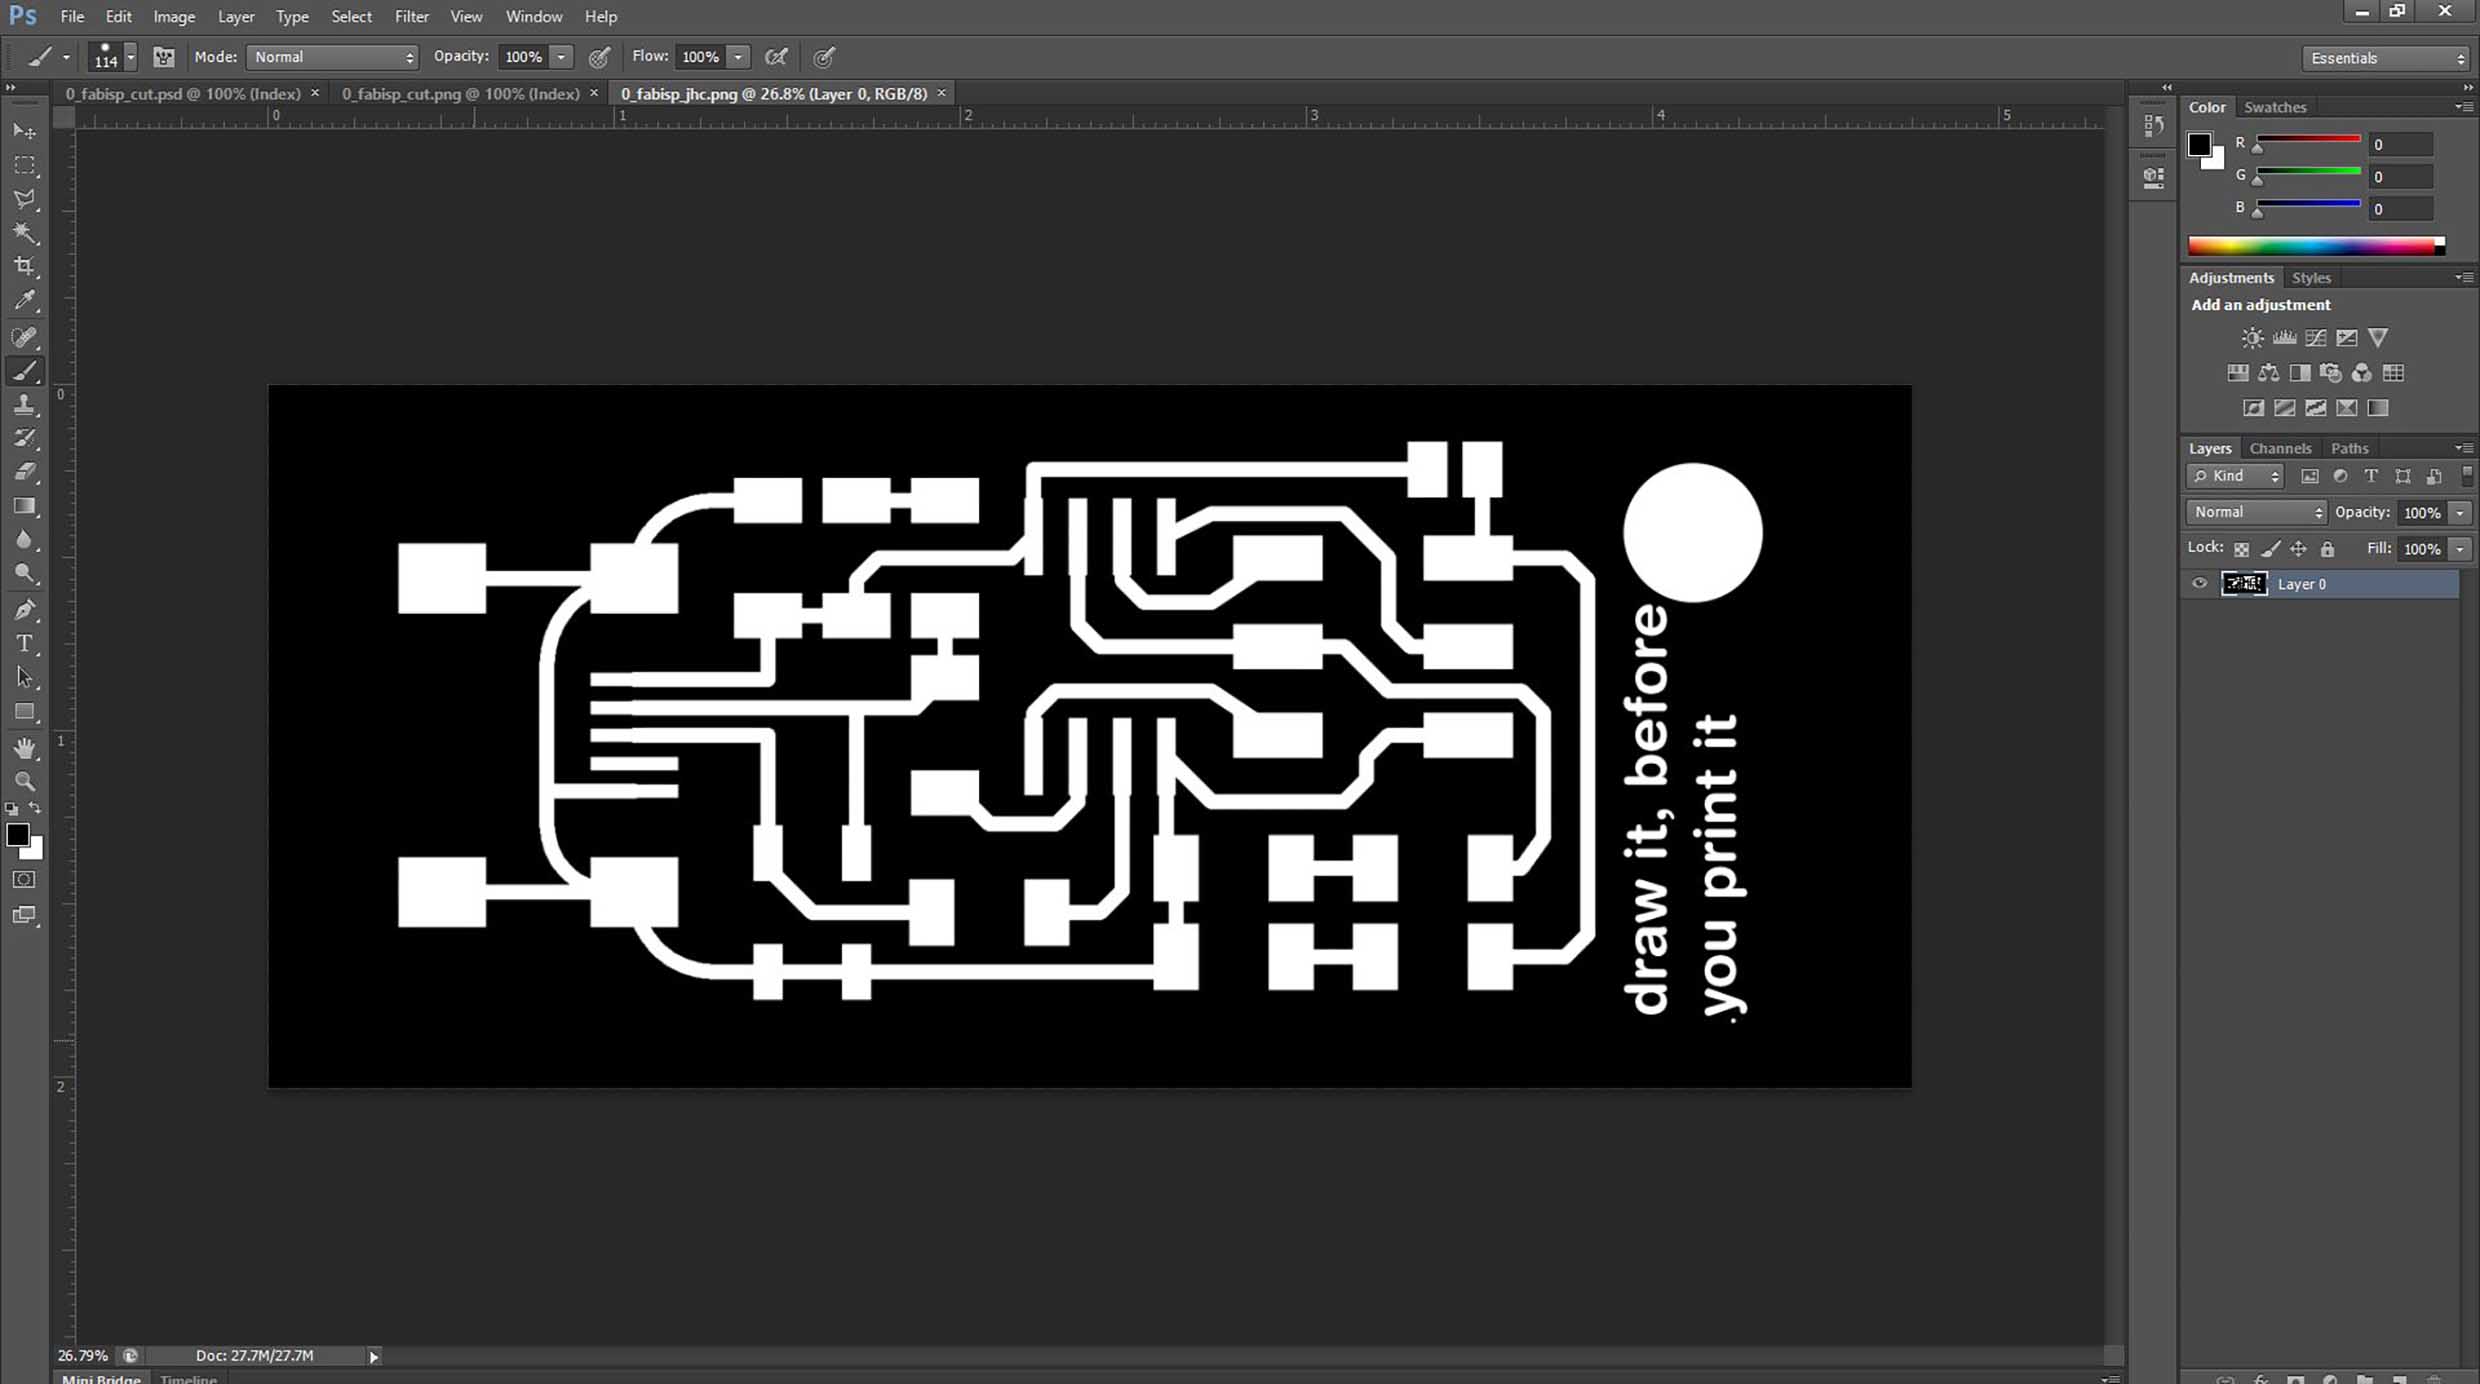The width and height of the screenshot is (2480, 1384).
Task: Select the Clone Stamp tool
Action: pyautogui.click(x=25, y=404)
